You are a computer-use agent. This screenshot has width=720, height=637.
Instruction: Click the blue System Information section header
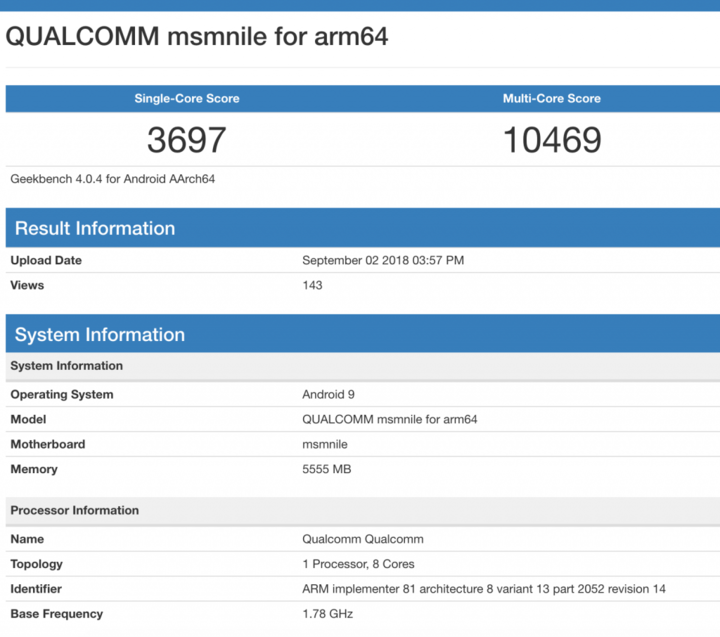click(363, 334)
